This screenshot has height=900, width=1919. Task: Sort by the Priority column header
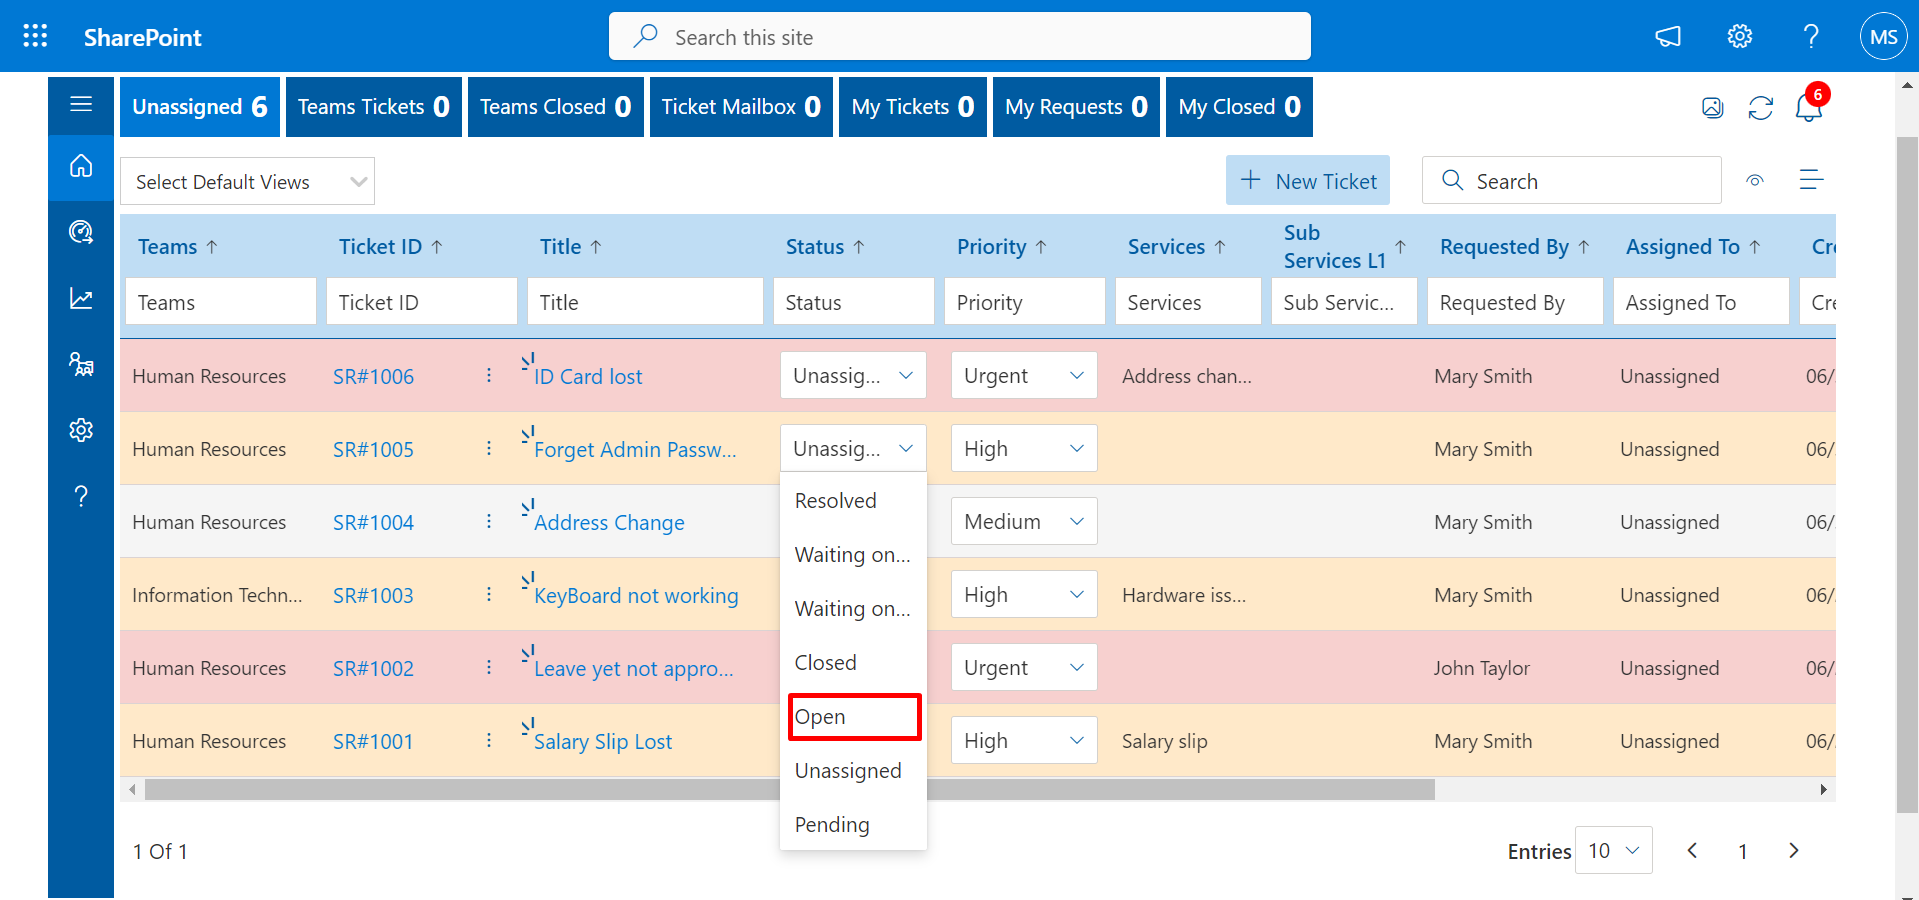[x=1002, y=247]
